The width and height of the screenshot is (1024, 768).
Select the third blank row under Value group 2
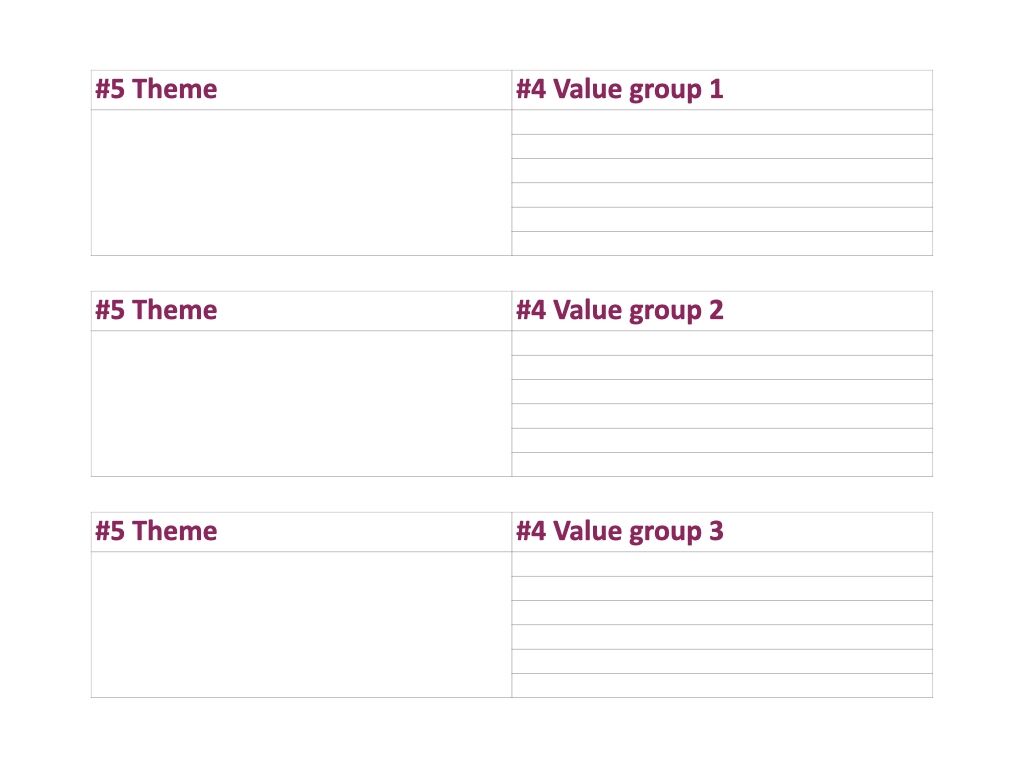pos(722,391)
